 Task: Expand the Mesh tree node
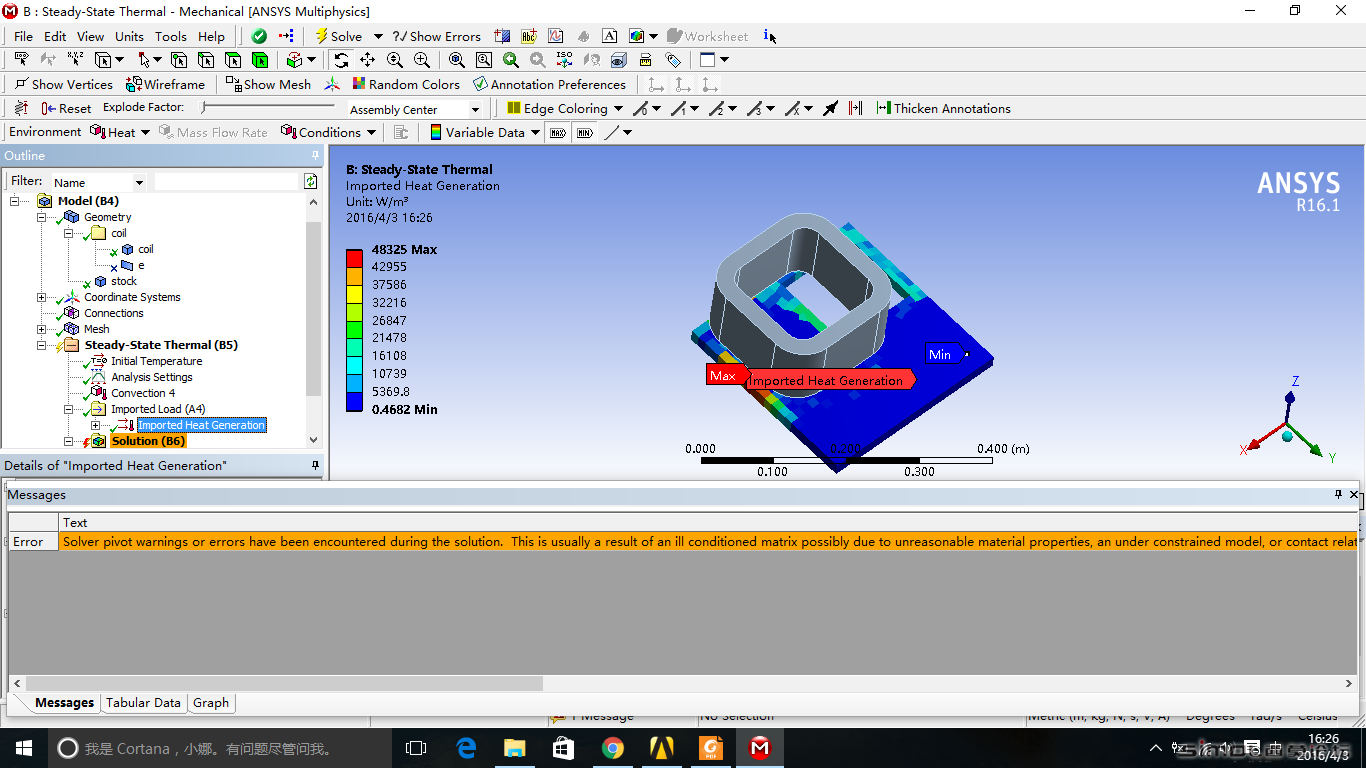[x=41, y=329]
